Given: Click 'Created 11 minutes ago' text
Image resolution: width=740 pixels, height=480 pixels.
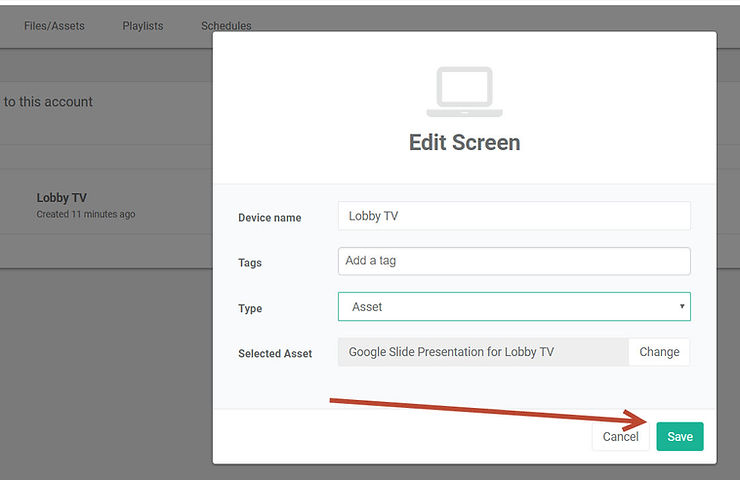Looking at the screenshot, I should (x=86, y=214).
